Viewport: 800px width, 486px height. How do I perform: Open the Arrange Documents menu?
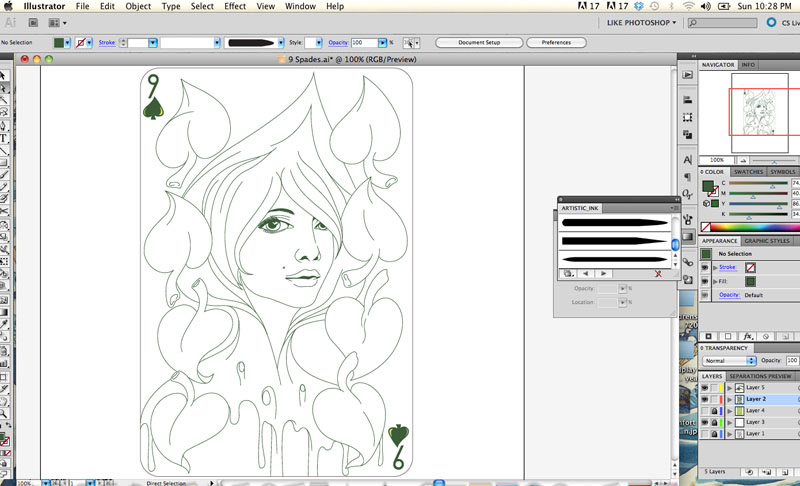tap(57, 23)
